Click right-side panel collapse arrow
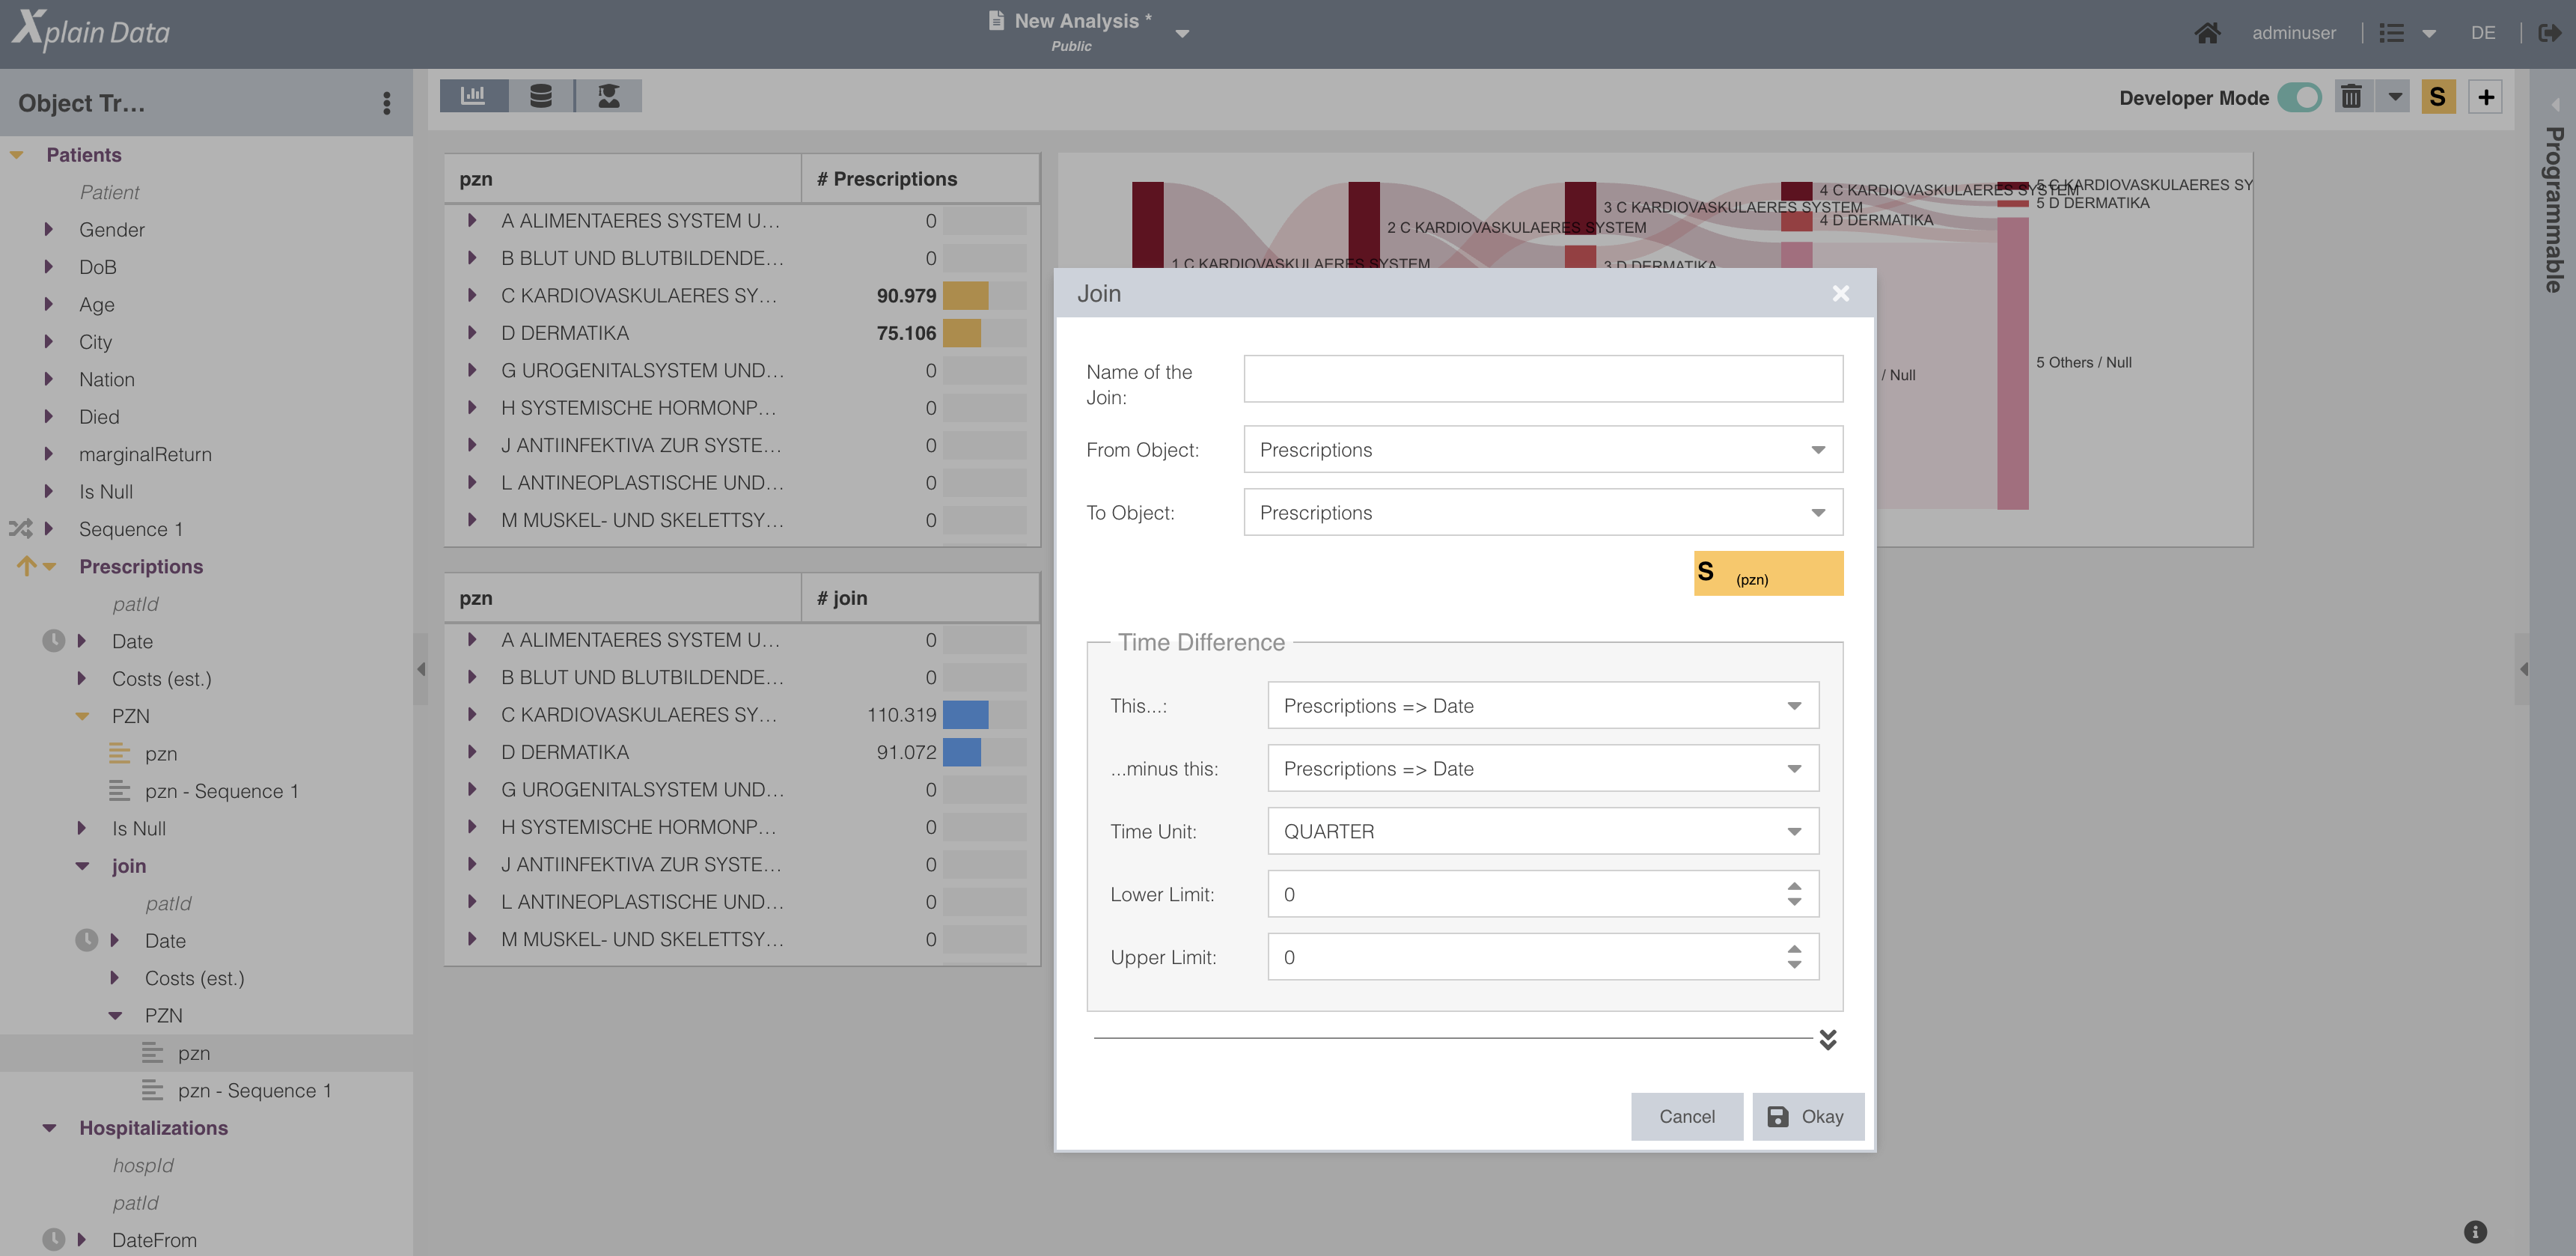 pos(2523,669)
